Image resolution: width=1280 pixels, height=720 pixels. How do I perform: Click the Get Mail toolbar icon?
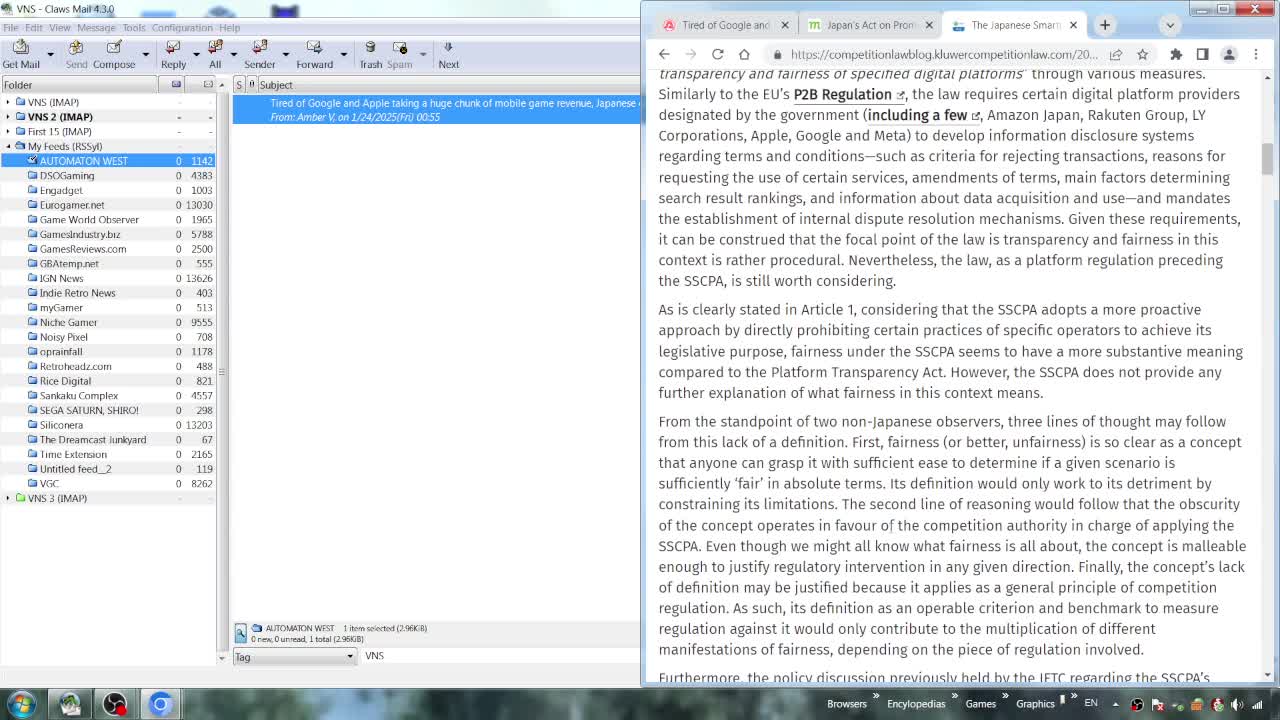(20, 48)
